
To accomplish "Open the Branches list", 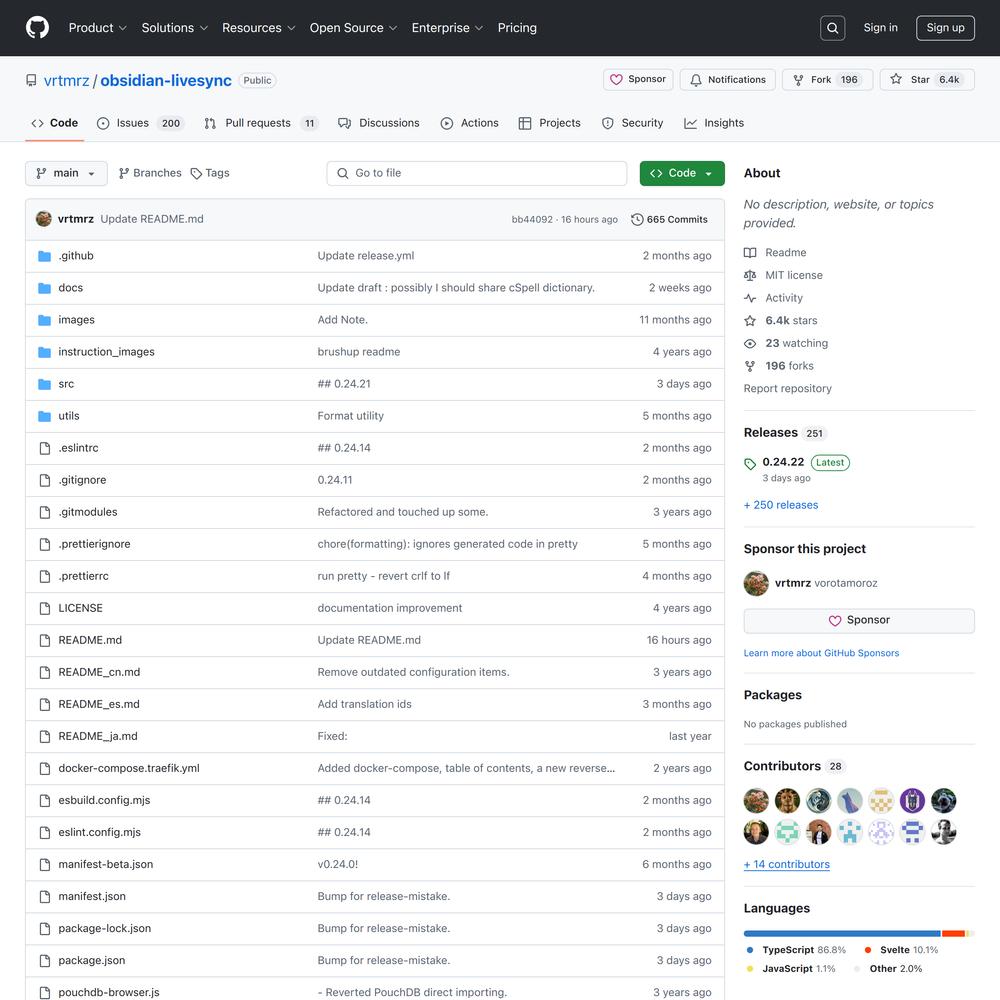I will coord(150,173).
